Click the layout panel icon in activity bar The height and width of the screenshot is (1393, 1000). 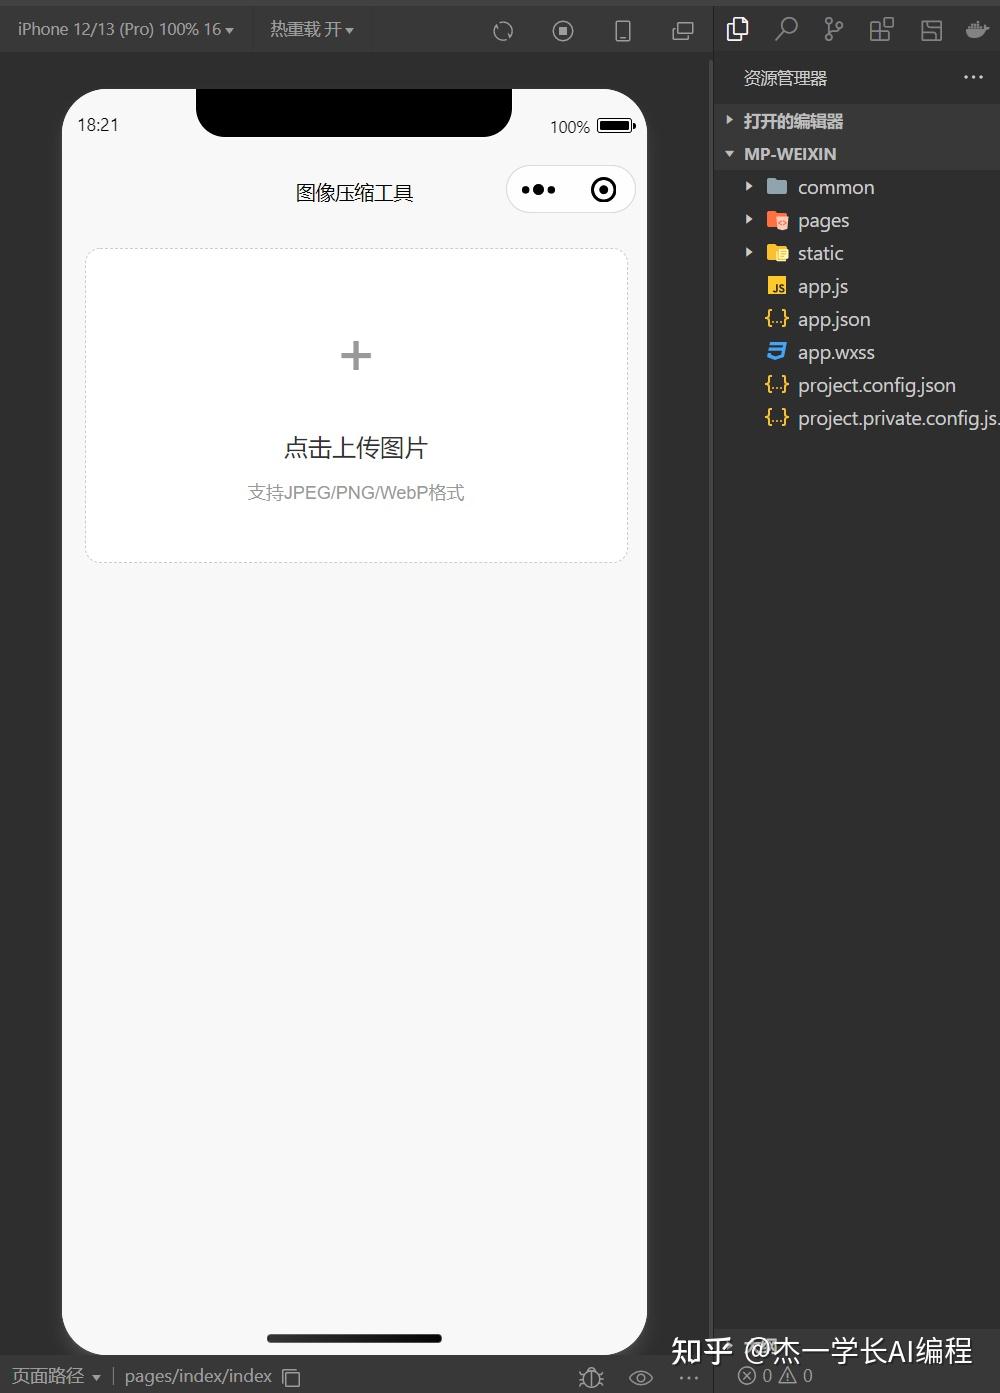tap(931, 30)
